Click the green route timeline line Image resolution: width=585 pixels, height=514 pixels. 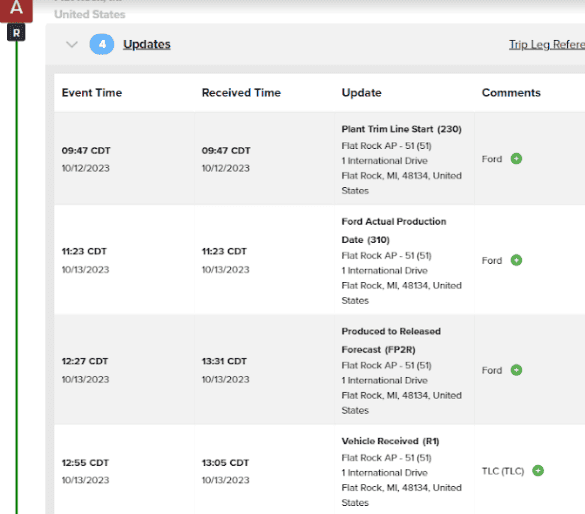coord(16,277)
